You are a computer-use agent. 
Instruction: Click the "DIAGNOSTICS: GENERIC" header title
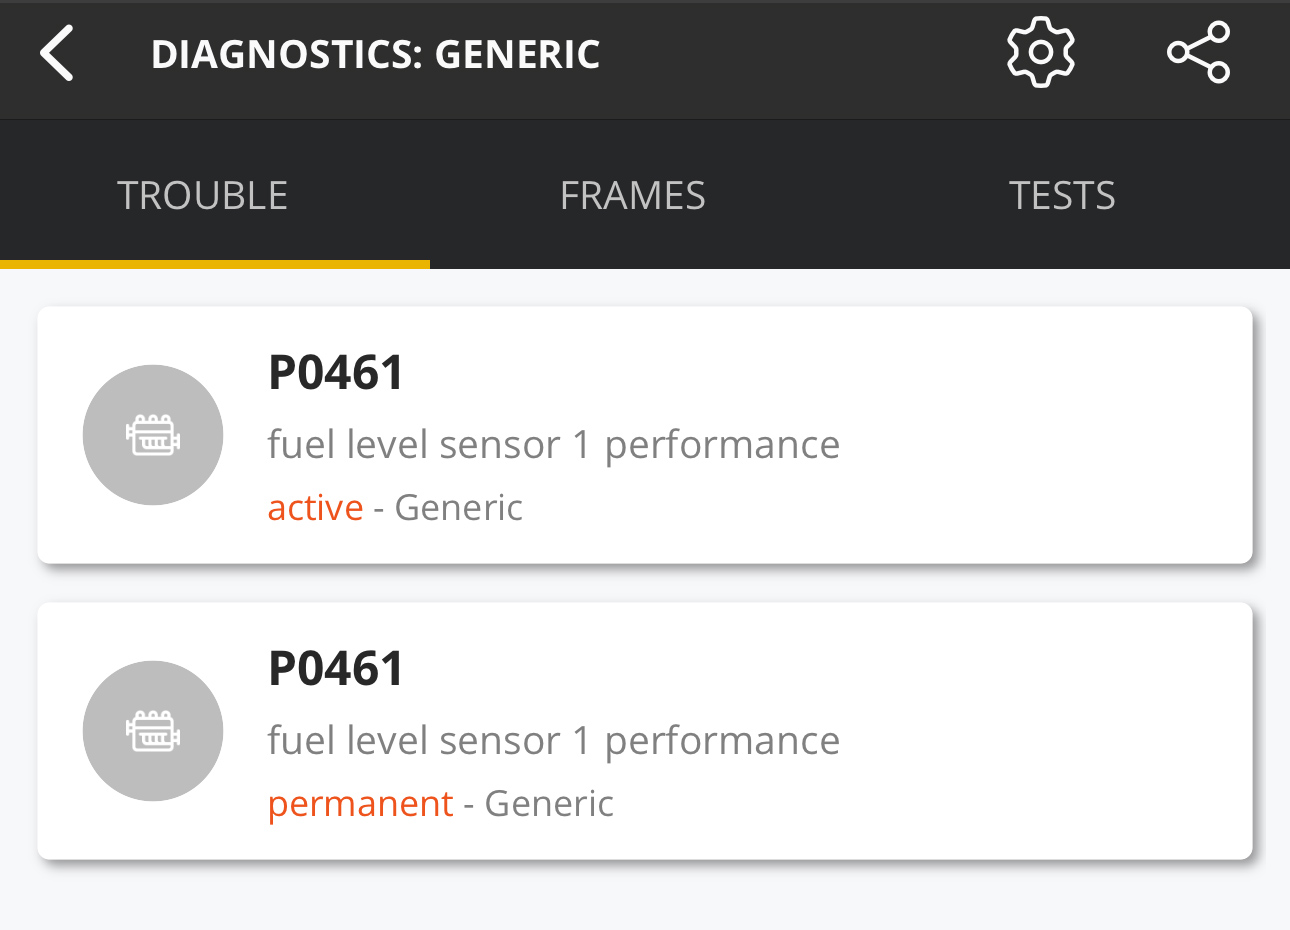375,55
